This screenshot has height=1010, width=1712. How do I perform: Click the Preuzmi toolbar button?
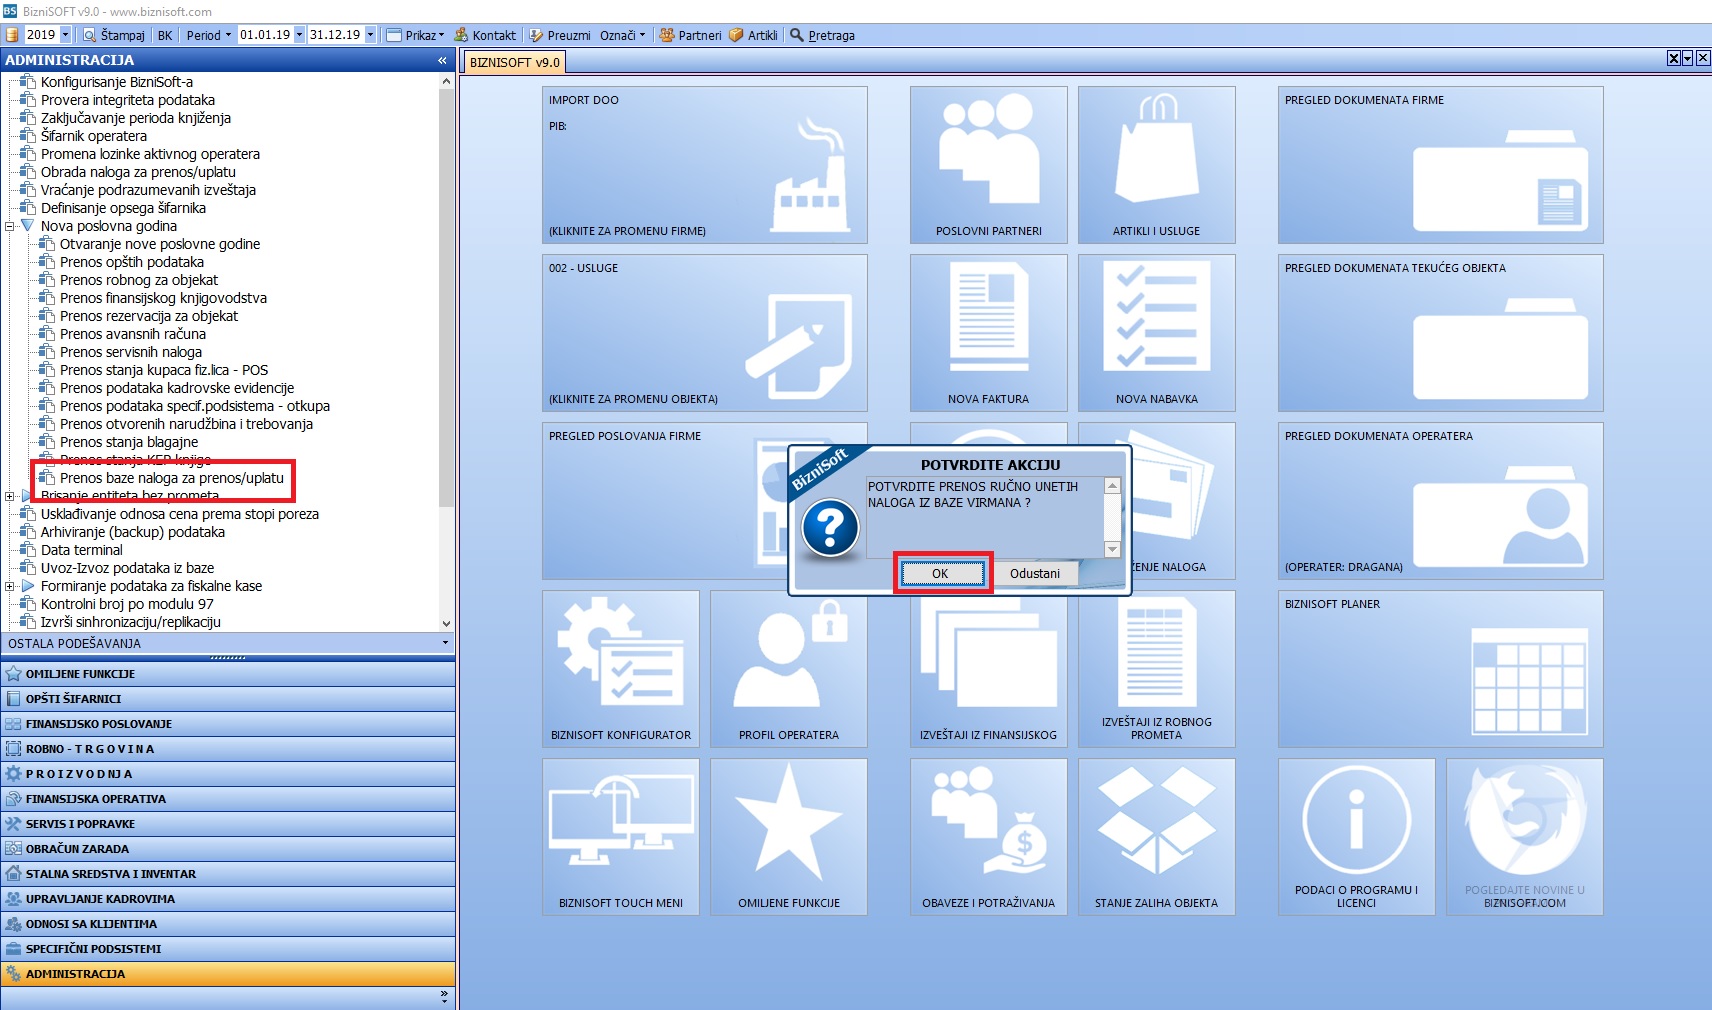click(x=560, y=35)
